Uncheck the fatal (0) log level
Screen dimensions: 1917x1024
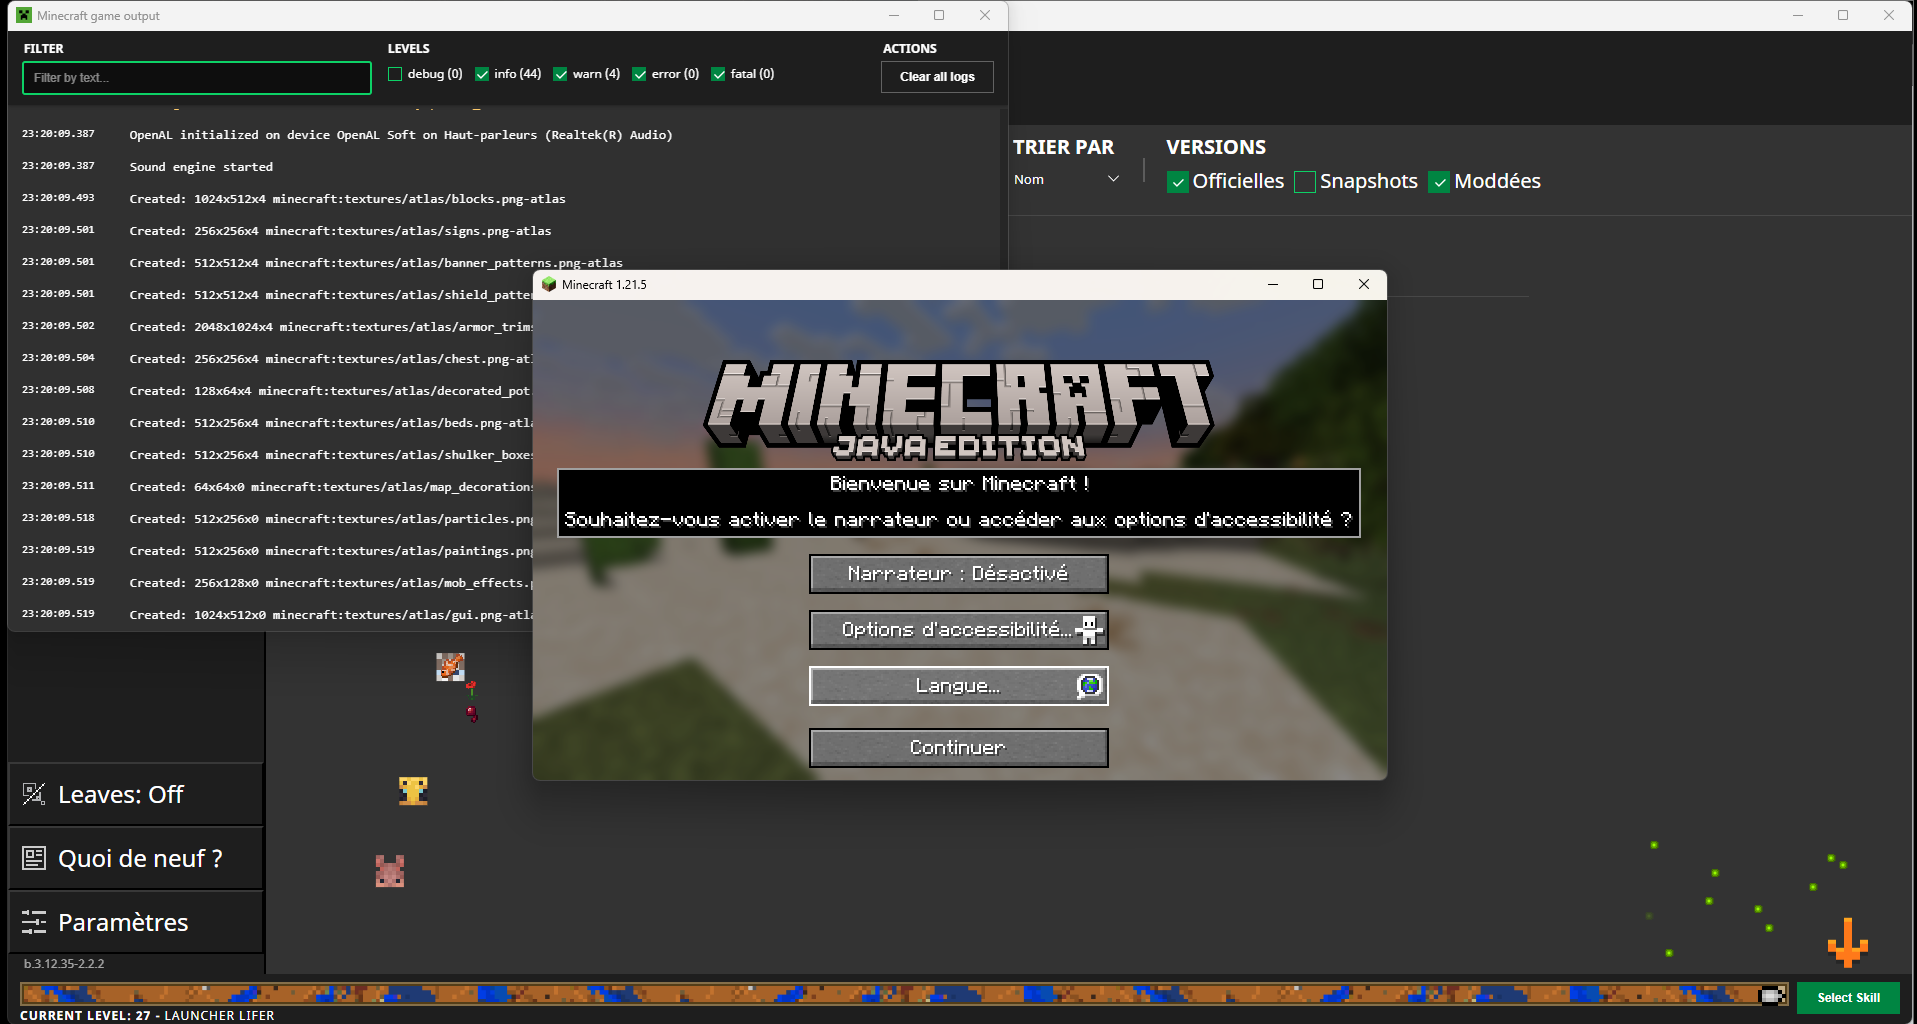click(x=718, y=74)
